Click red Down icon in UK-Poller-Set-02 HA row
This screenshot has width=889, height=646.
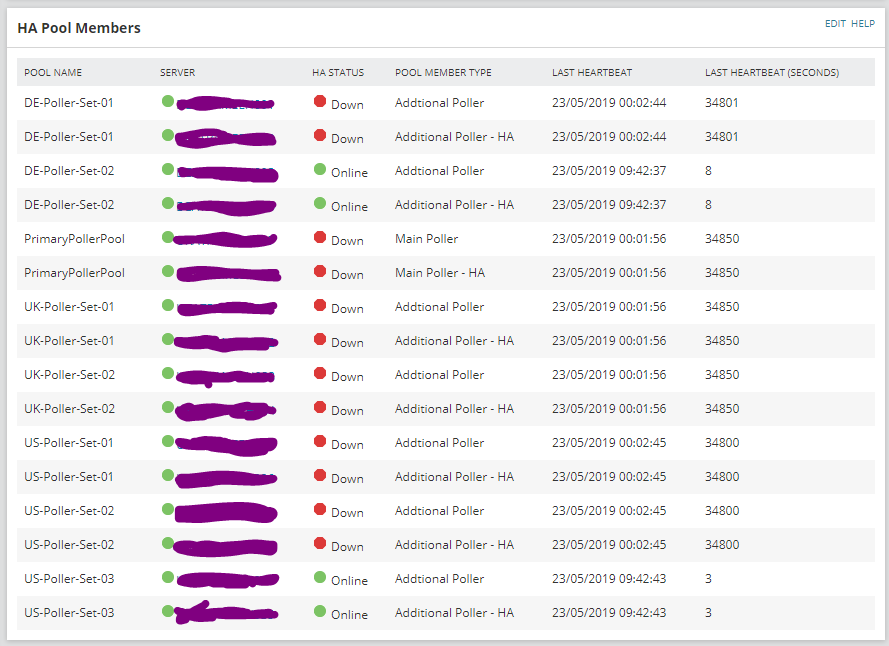coord(320,408)
